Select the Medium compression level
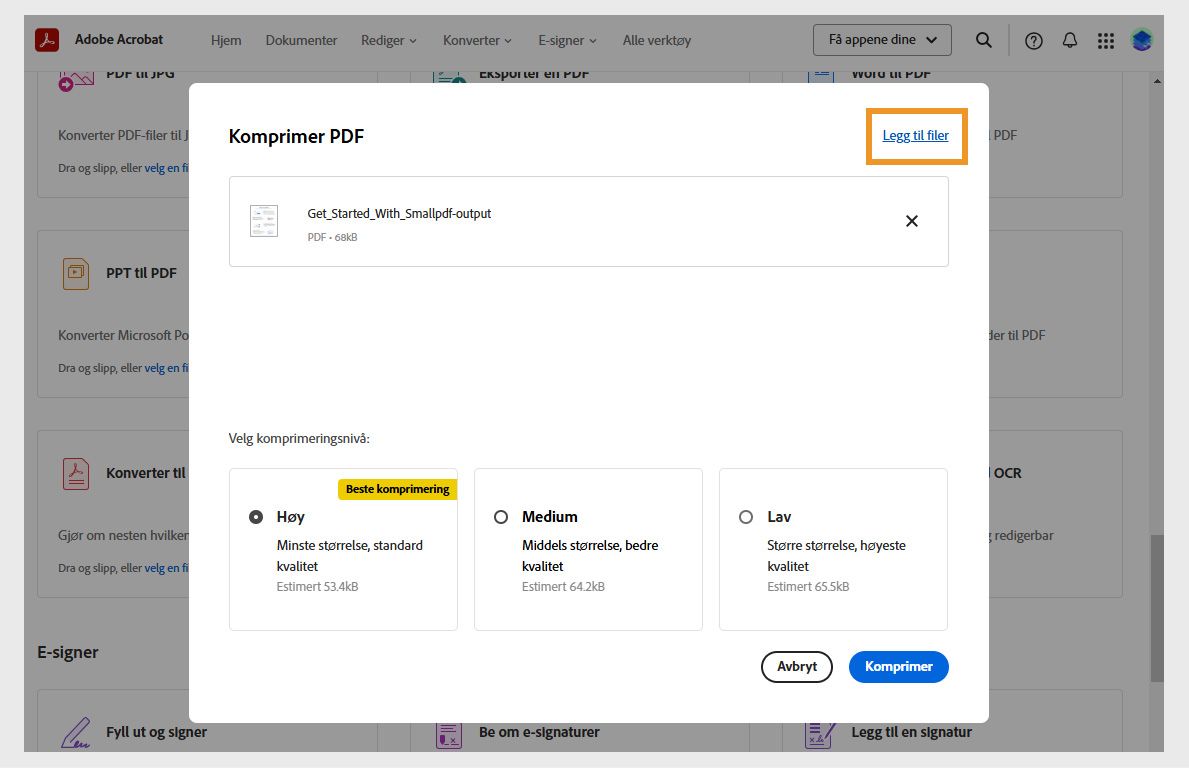Image resolution: width=1189 pixels, height=768 pixels. (x=501, y=517)
